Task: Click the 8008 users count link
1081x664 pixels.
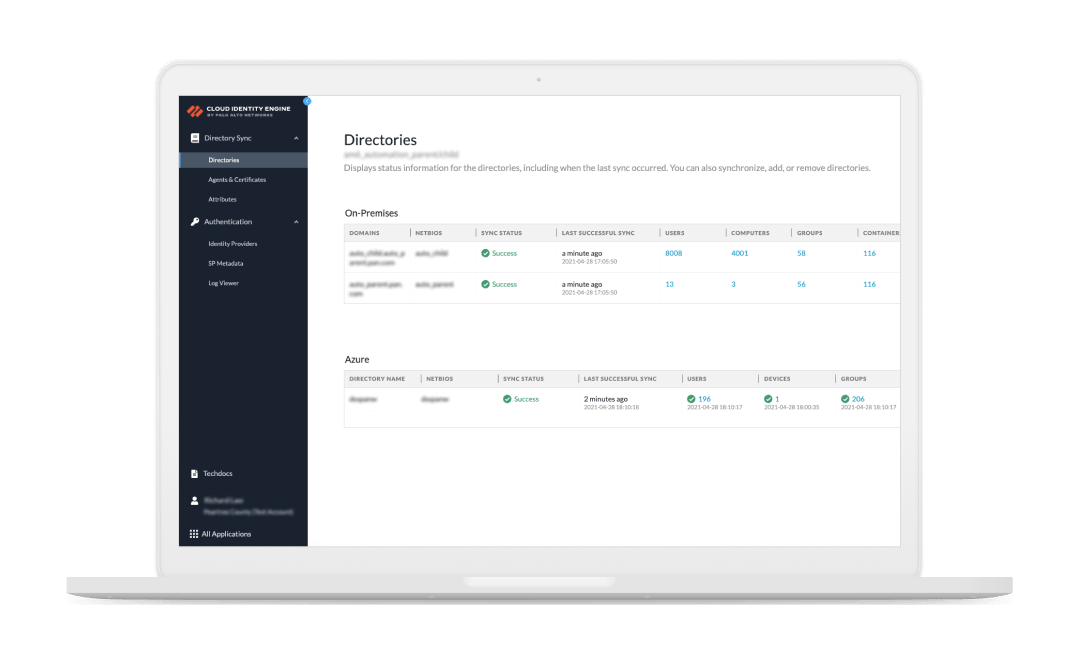Action: tap(673, 253)
